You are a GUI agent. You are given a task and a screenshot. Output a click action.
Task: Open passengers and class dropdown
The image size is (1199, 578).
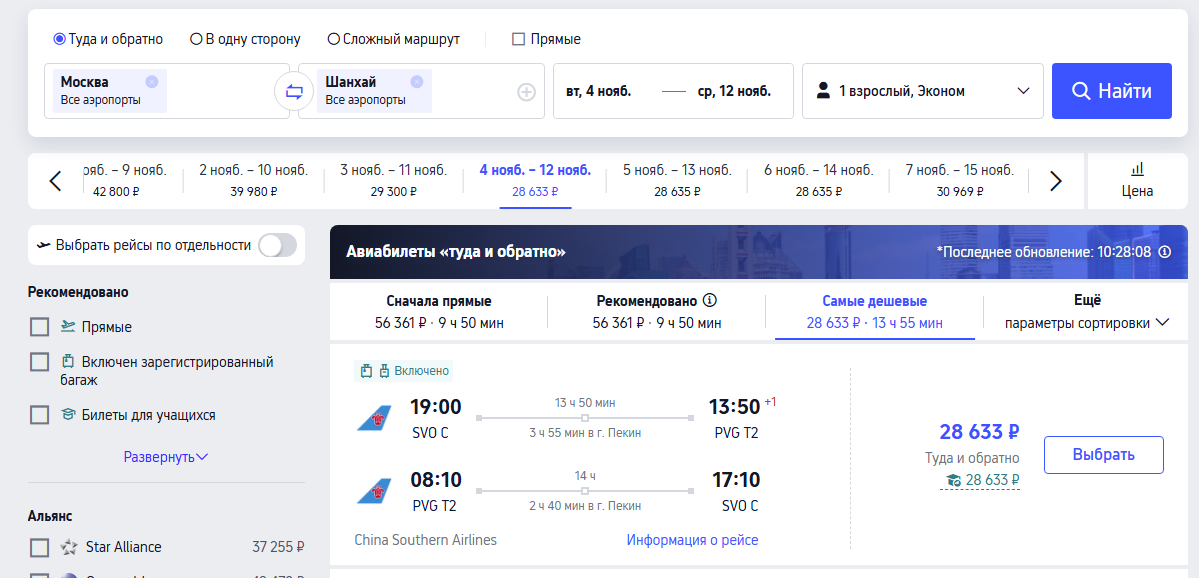923,91
